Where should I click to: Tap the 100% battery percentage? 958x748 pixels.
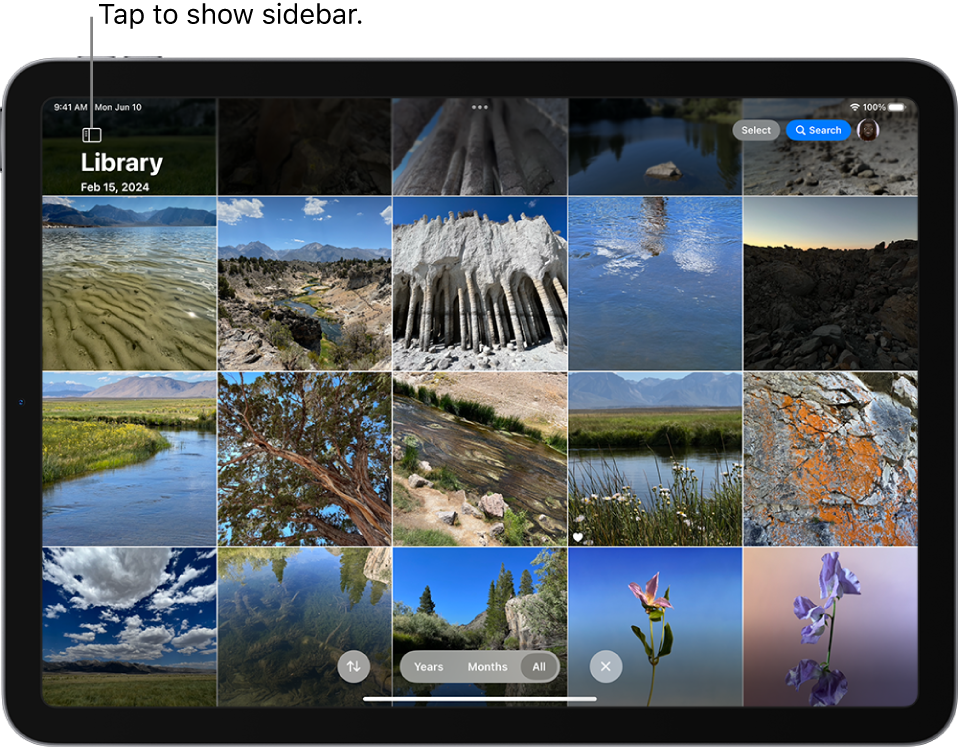(x=874, y=107)
